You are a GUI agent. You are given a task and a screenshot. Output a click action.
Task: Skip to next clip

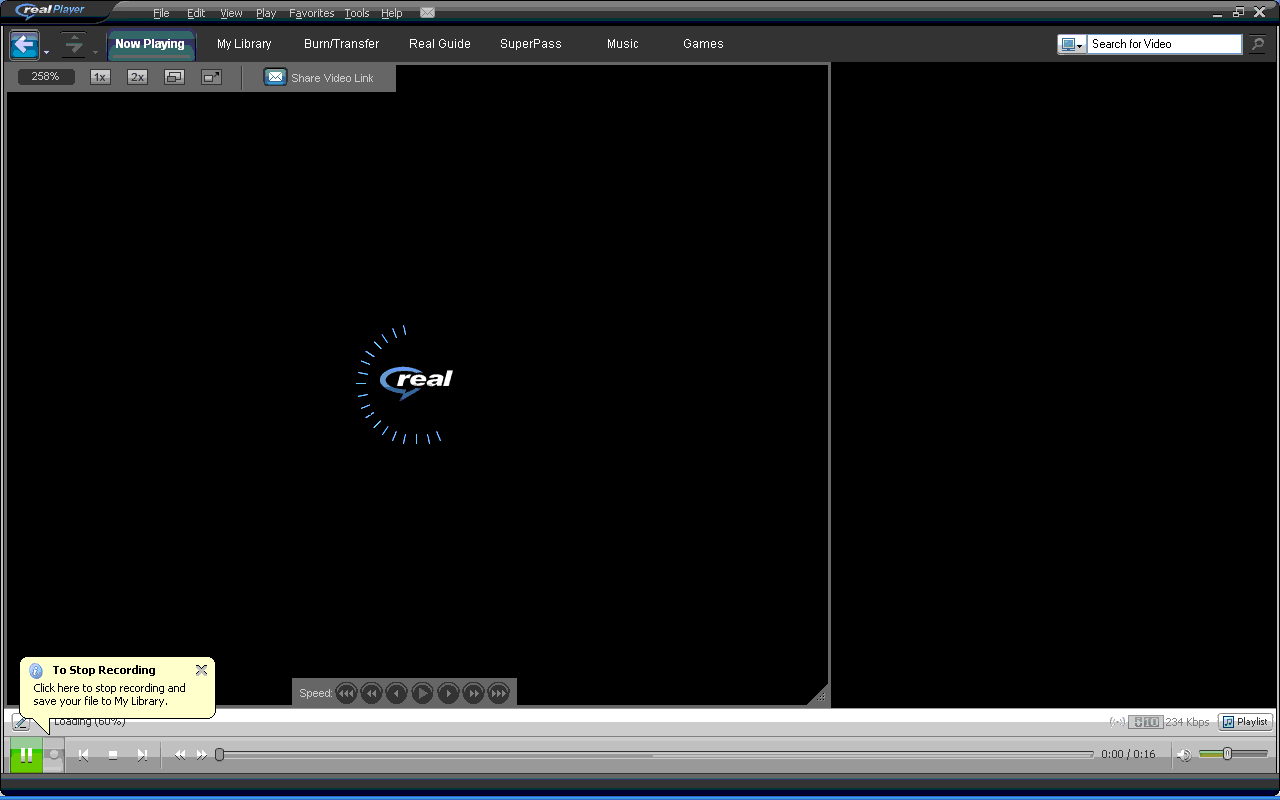(142, 755)
